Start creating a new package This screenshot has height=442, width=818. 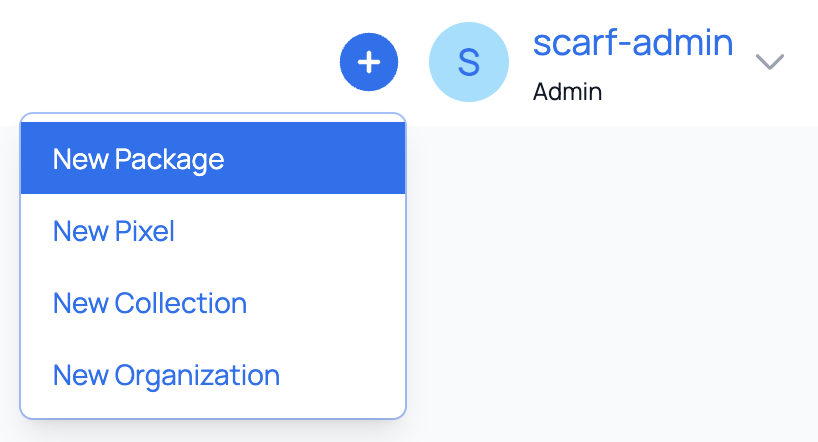pos(138,159)
